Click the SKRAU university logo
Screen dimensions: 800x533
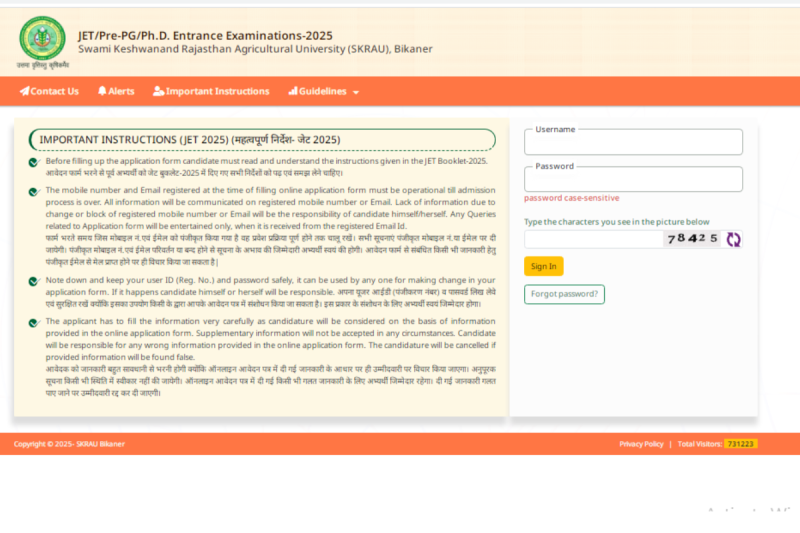pyautogui.click(x=42, y=40)
